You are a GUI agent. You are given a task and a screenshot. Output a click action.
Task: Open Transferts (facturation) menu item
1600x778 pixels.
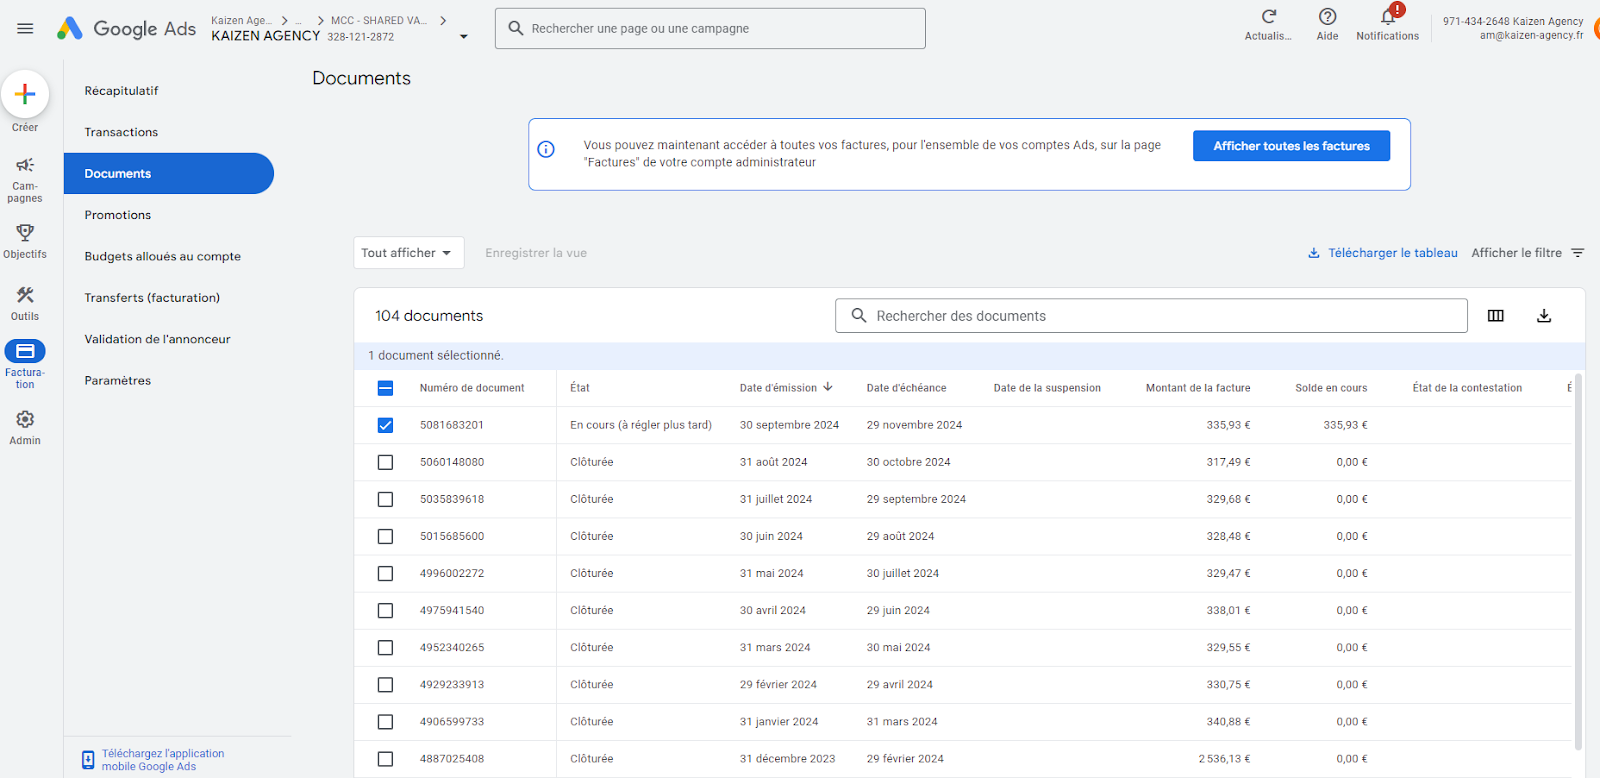point(152,298)
